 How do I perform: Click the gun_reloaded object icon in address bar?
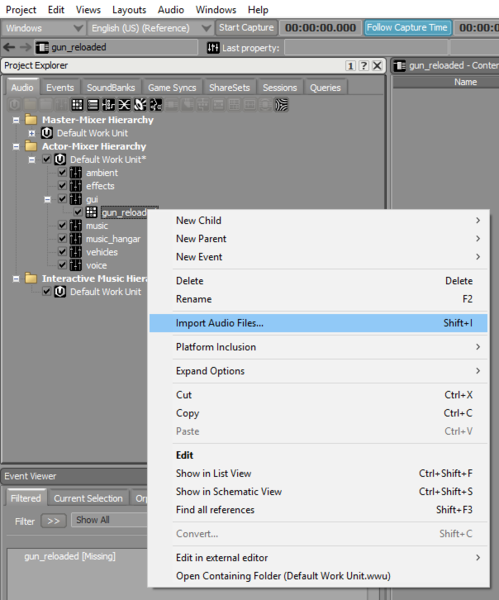42,47
